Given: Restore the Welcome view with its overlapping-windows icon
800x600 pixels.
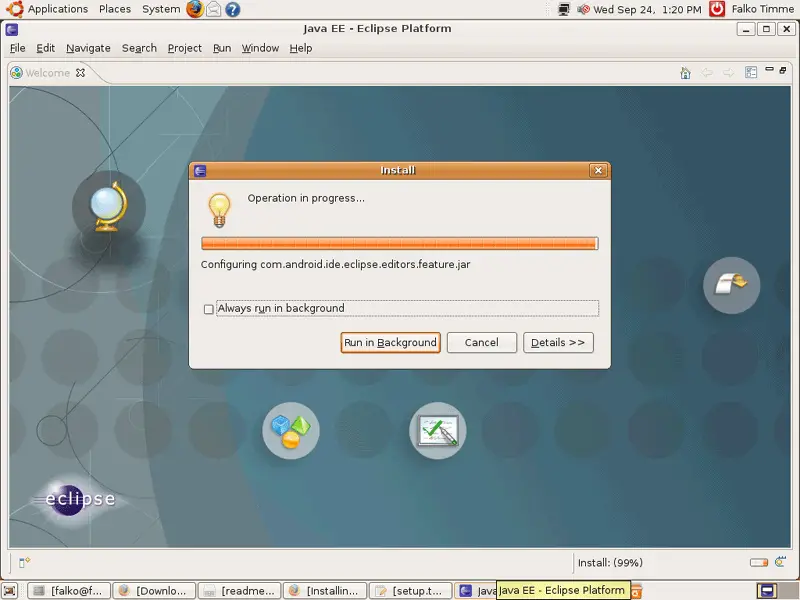Looking at the screenshot, I should (x=783, y=70).
